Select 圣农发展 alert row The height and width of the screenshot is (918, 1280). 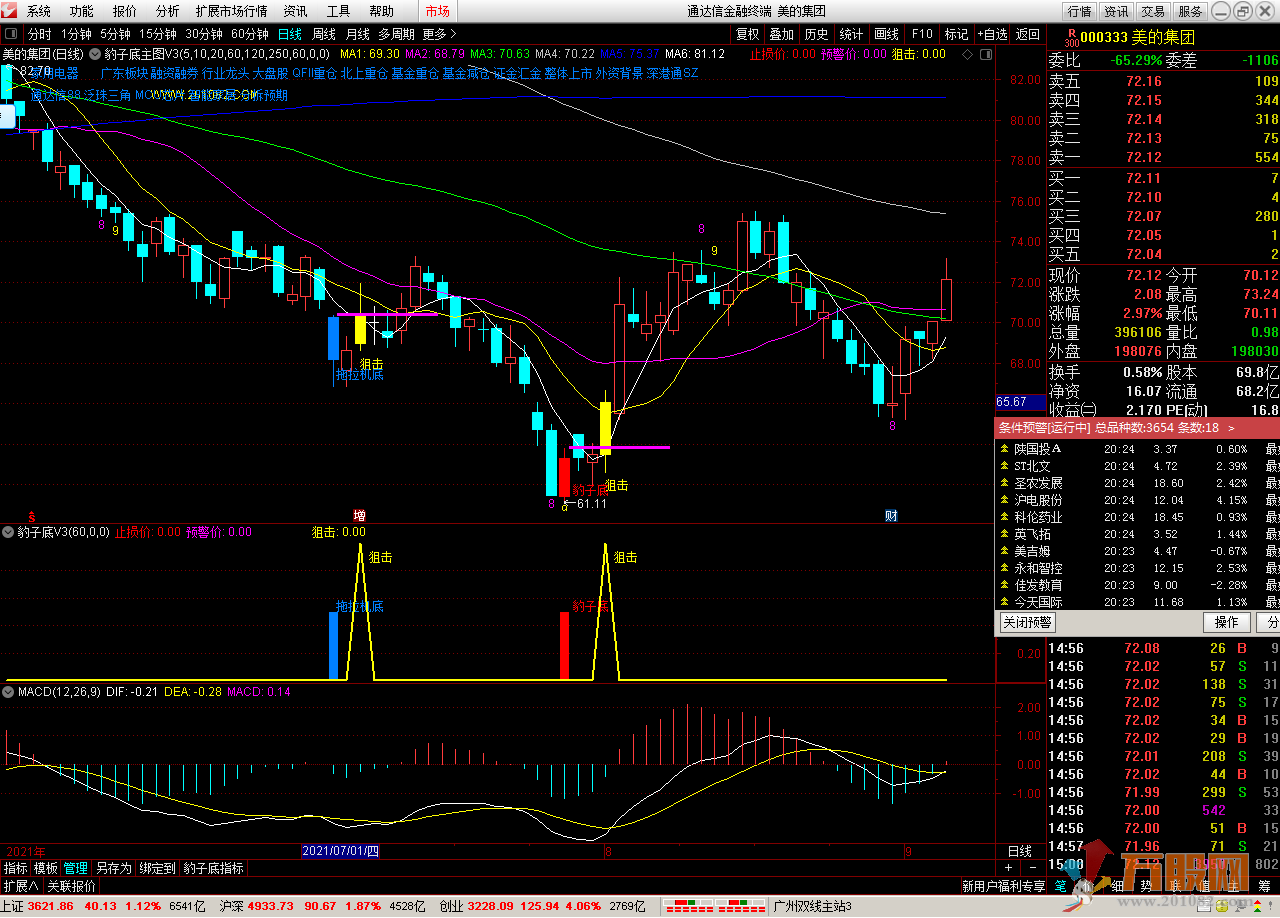pyautogui.click(x=1137, y=483)
